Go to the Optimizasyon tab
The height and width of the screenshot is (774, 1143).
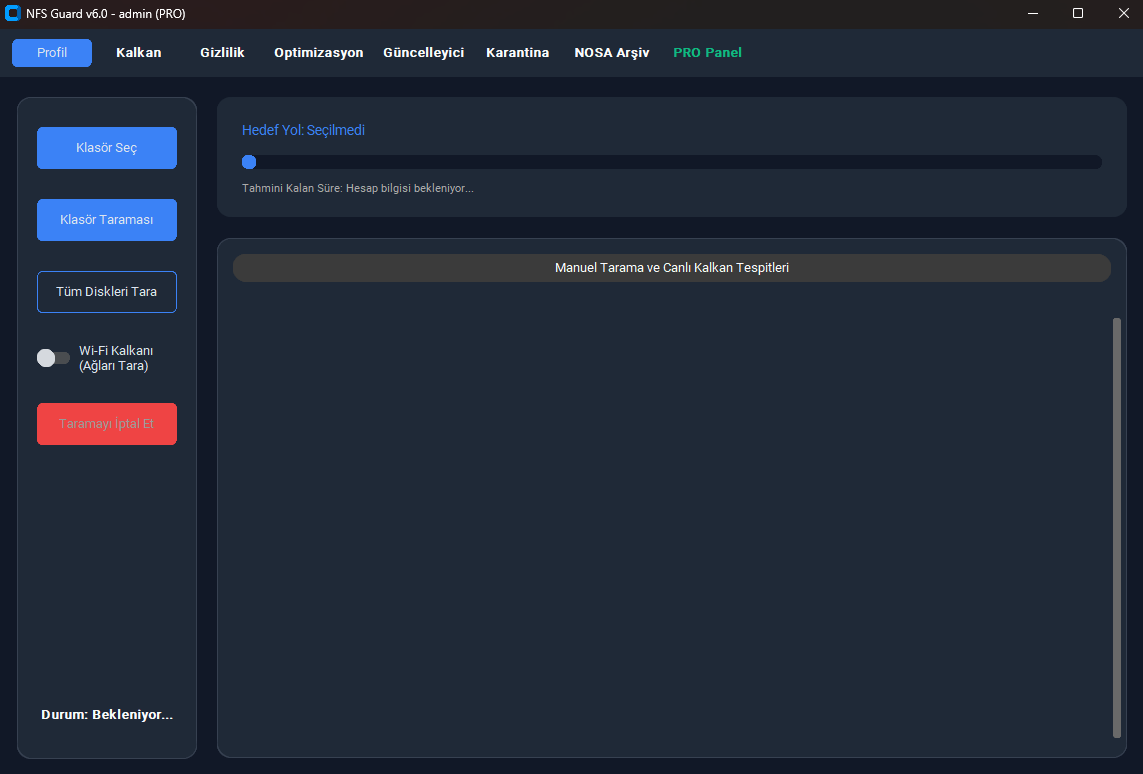pyautogui.click(x=319, y=52)
